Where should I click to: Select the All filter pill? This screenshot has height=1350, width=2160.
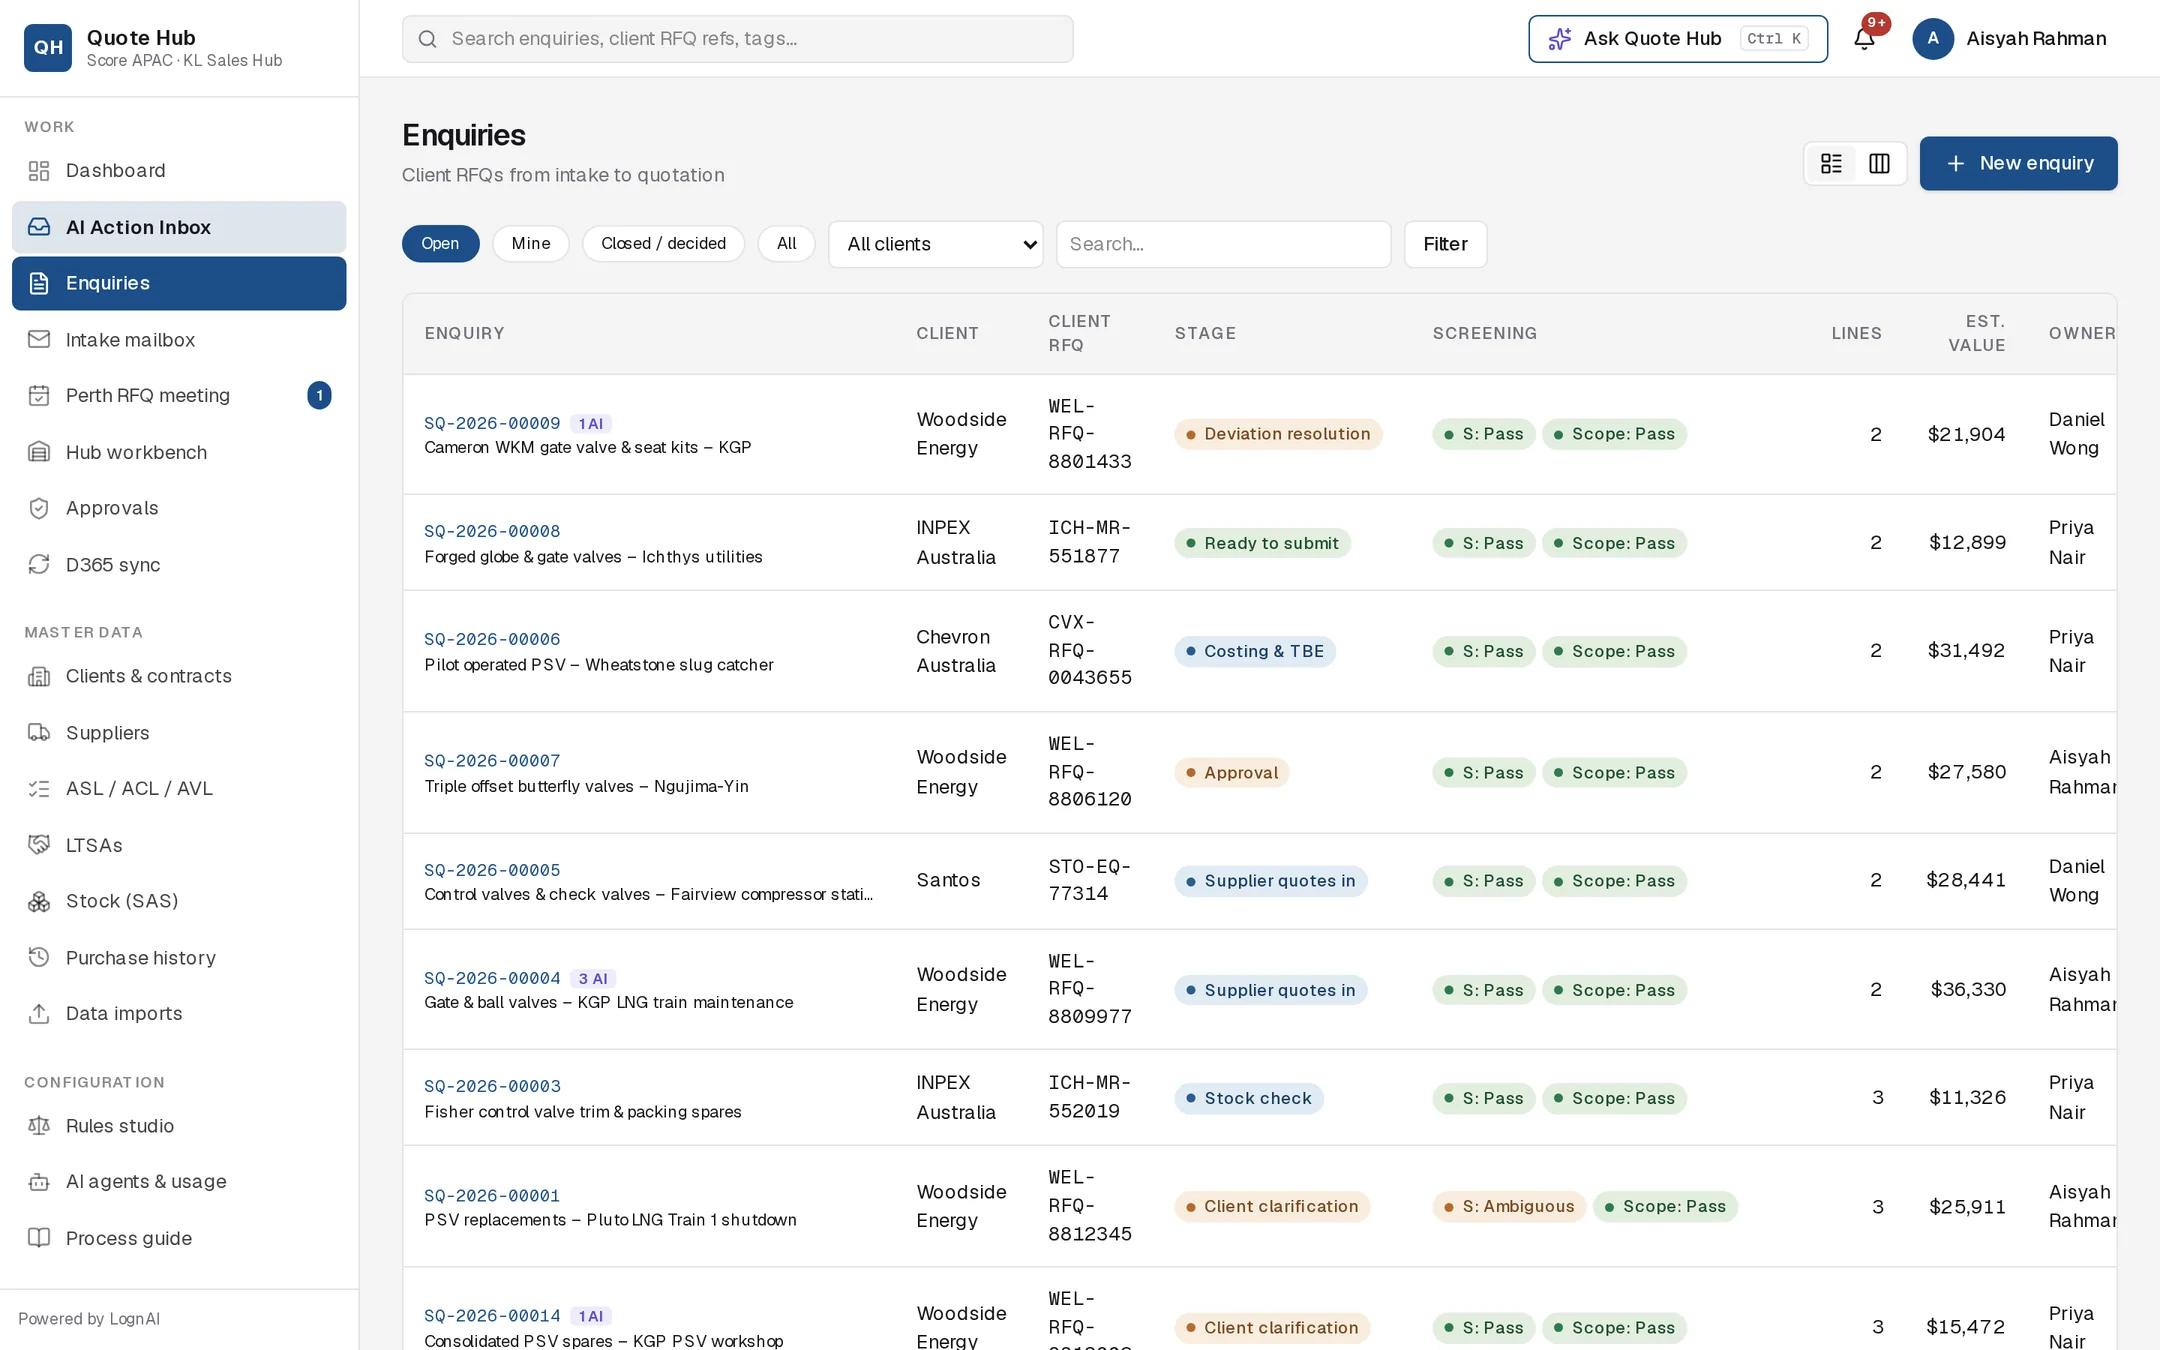786,243
